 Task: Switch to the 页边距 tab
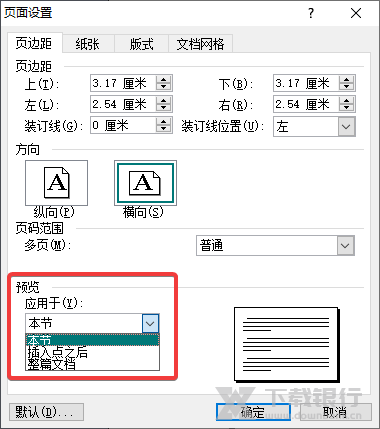pyautogui.click(x=34, y=43)
